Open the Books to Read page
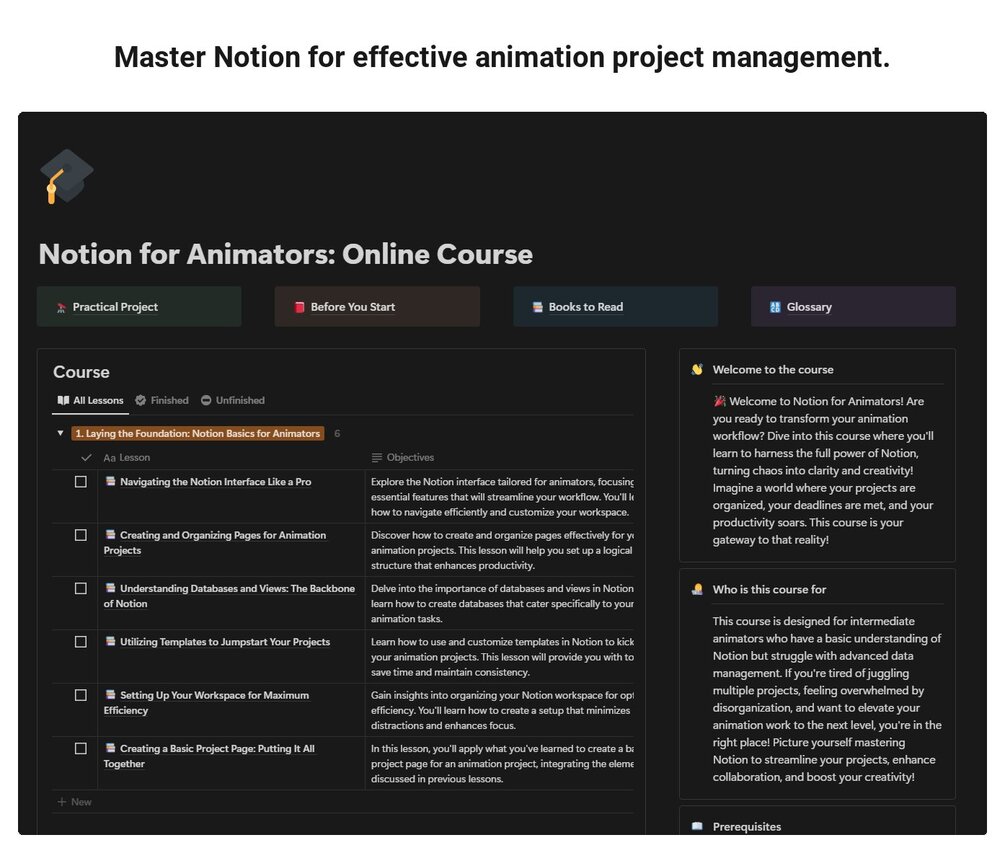This screenshot has width=1005, height=853. (615, 307)
